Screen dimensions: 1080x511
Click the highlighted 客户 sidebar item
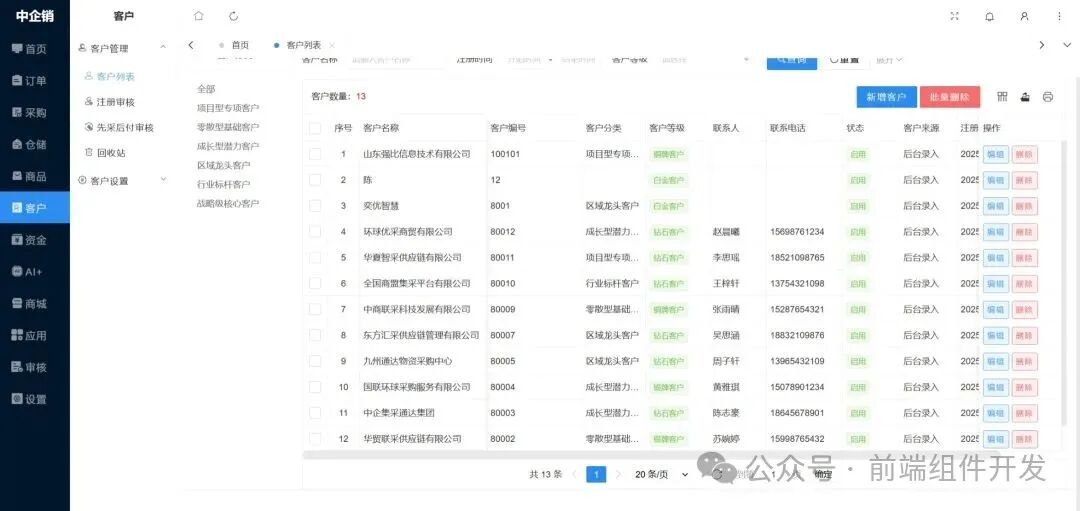coord(34,208)
